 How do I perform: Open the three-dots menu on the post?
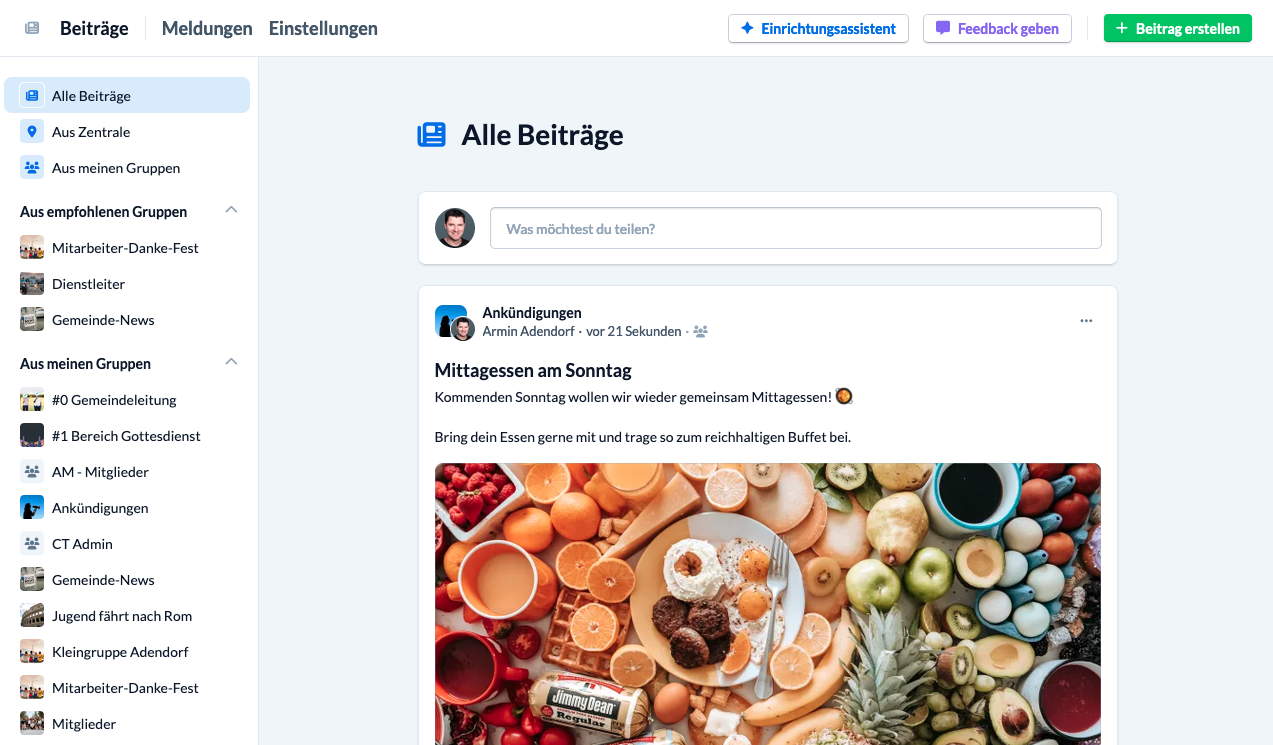pos(1086,321)
